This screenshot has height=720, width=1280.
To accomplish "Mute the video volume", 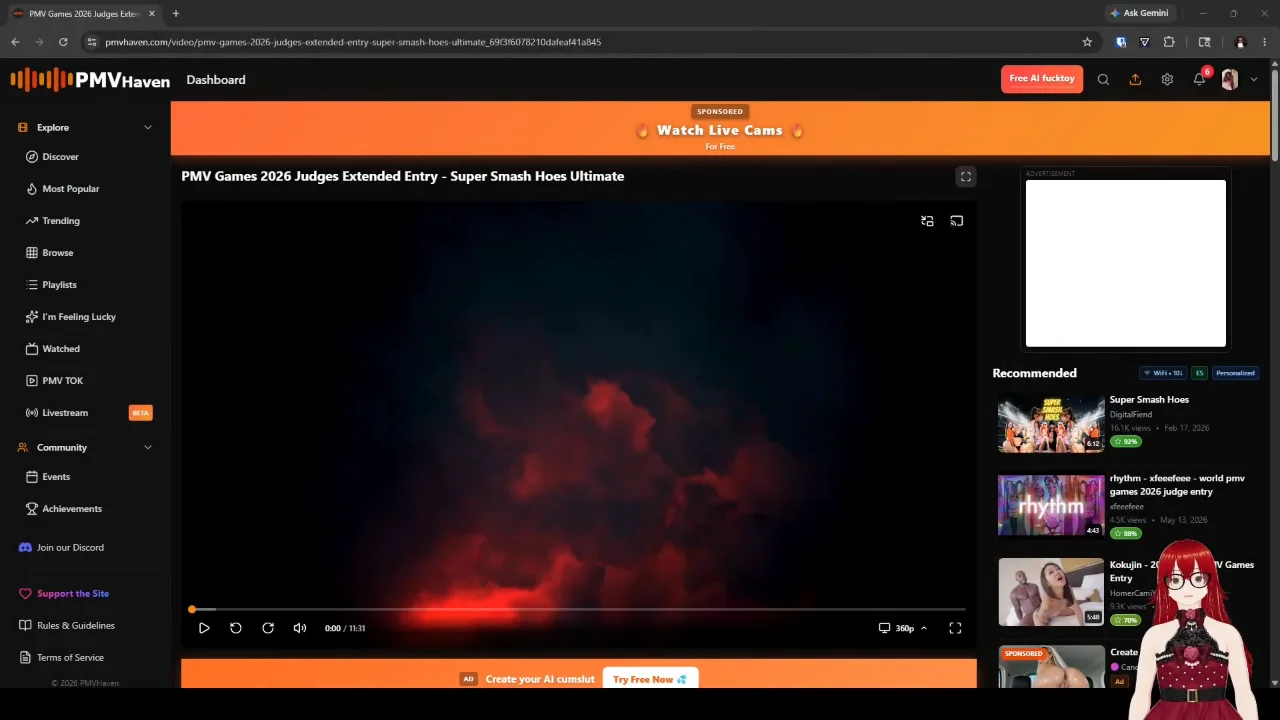I will click(300, 628).
